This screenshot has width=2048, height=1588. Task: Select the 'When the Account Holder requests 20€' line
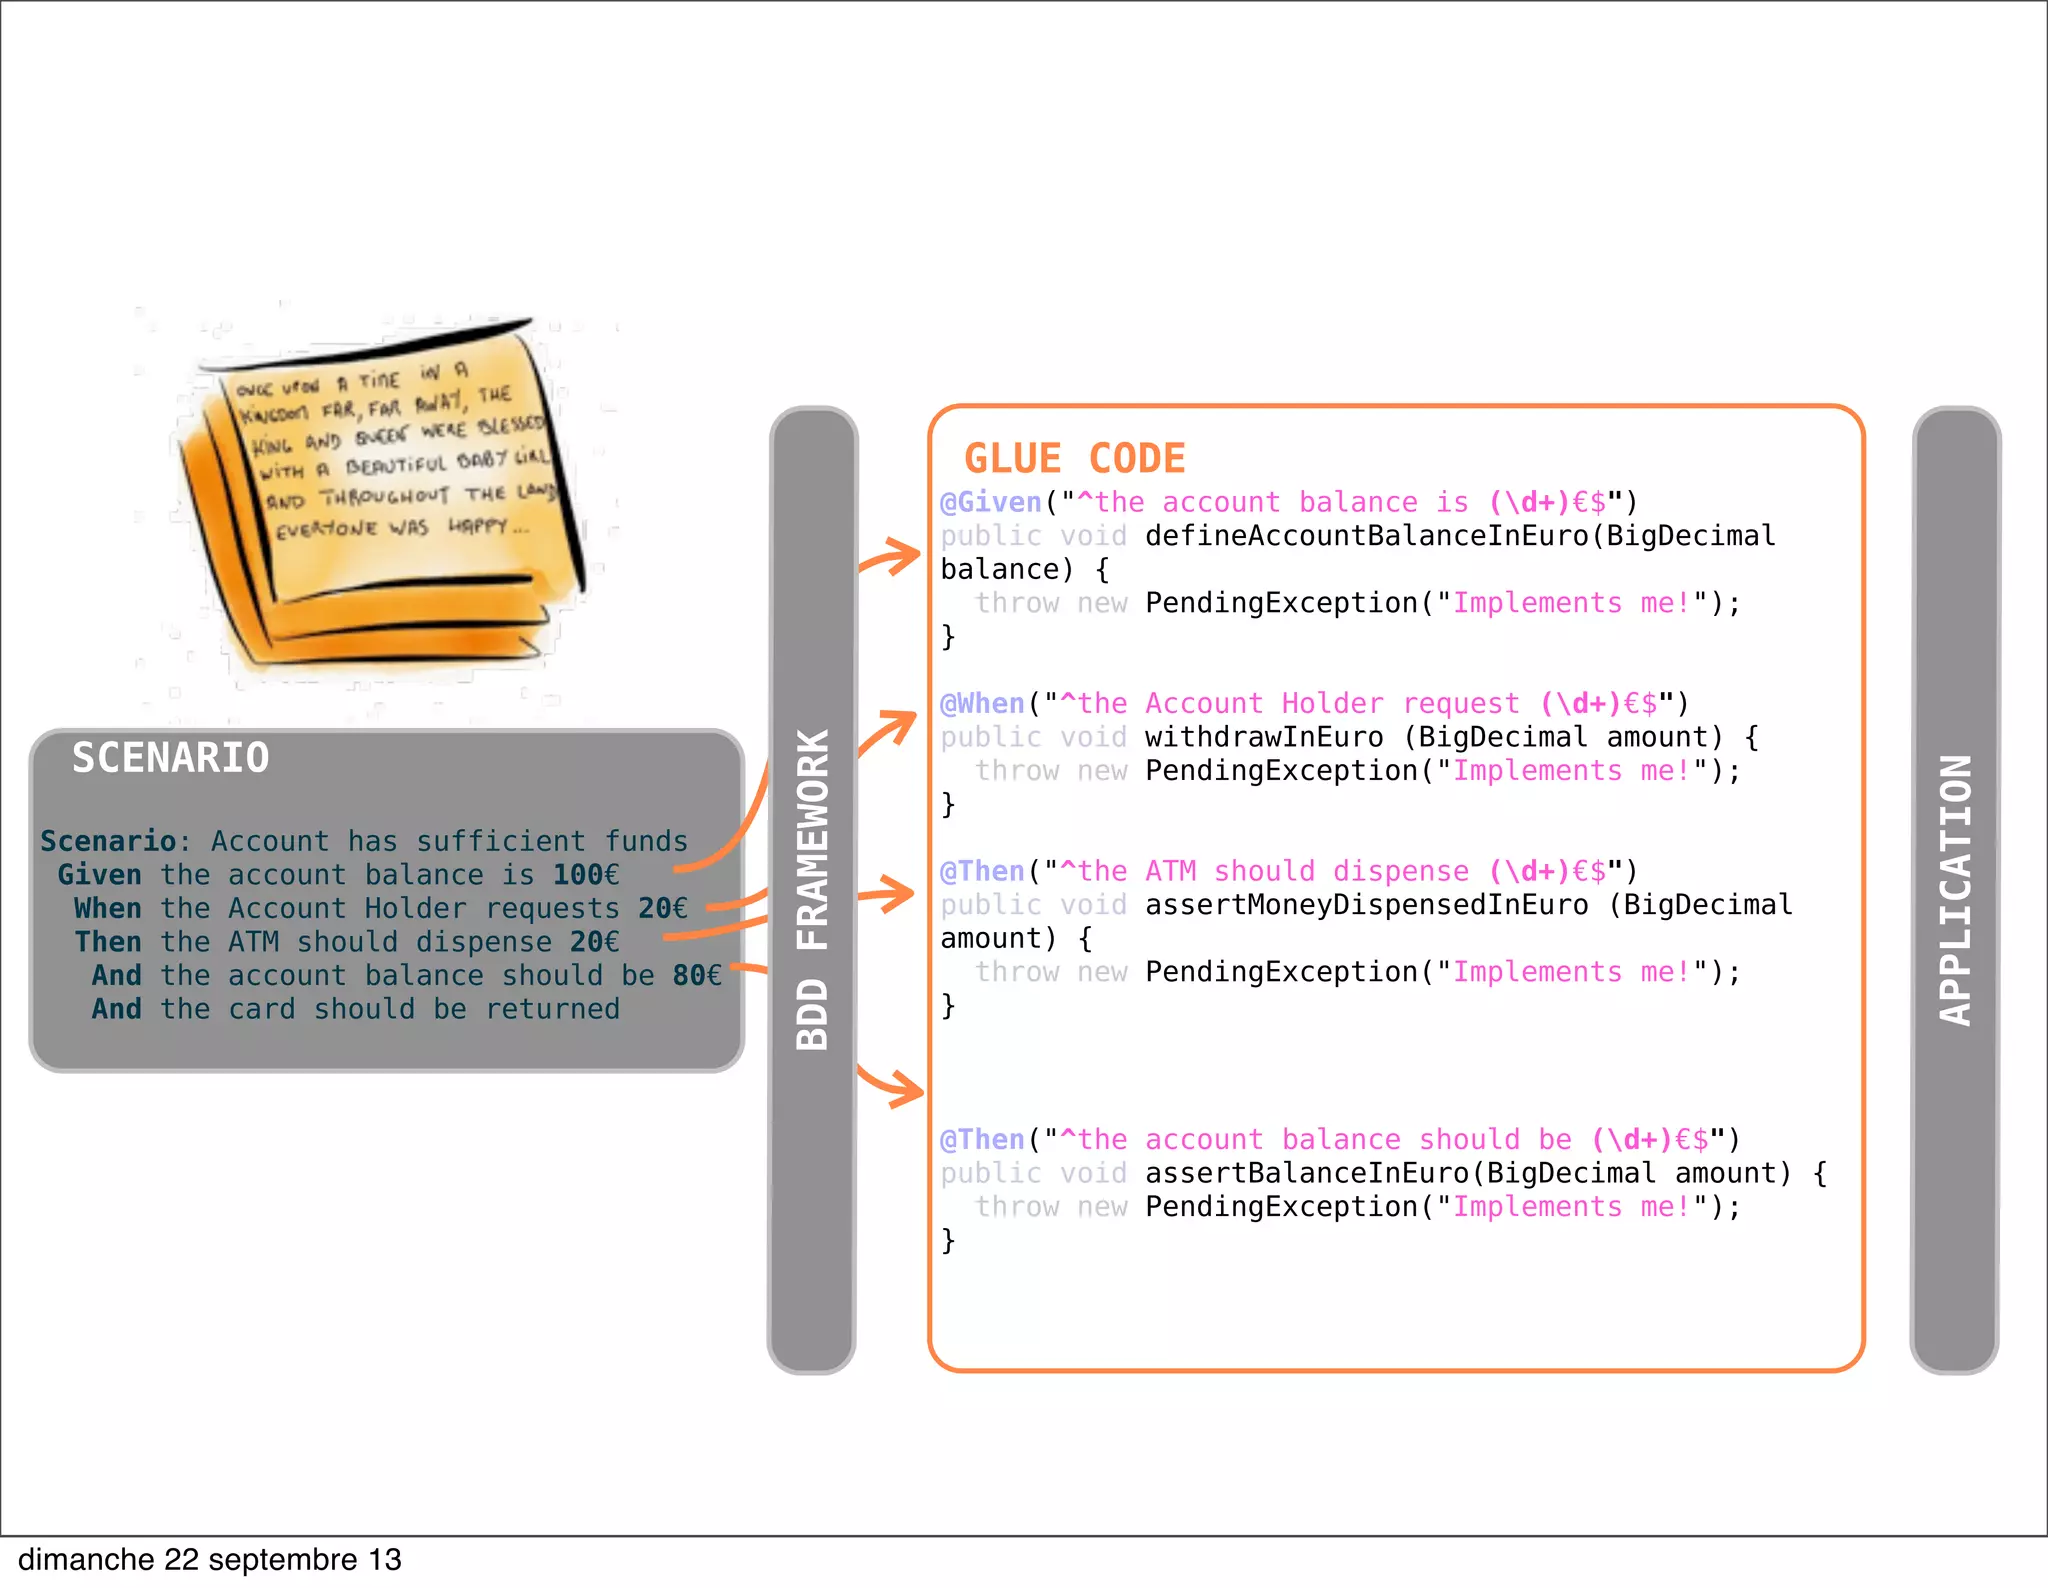[380, 908]
